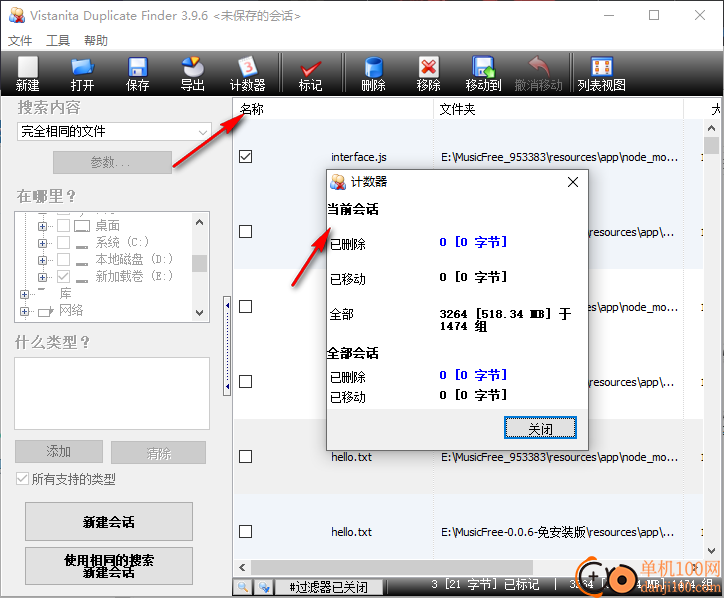Tick the checkbox below interface.js row
Screen dimensions: 724x598
click(x=246, y=231)
